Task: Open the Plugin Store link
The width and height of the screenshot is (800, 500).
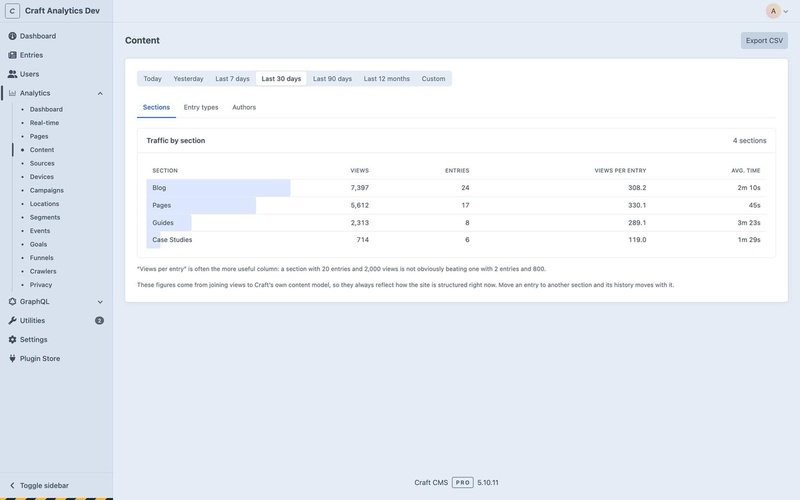Action: 40,358
